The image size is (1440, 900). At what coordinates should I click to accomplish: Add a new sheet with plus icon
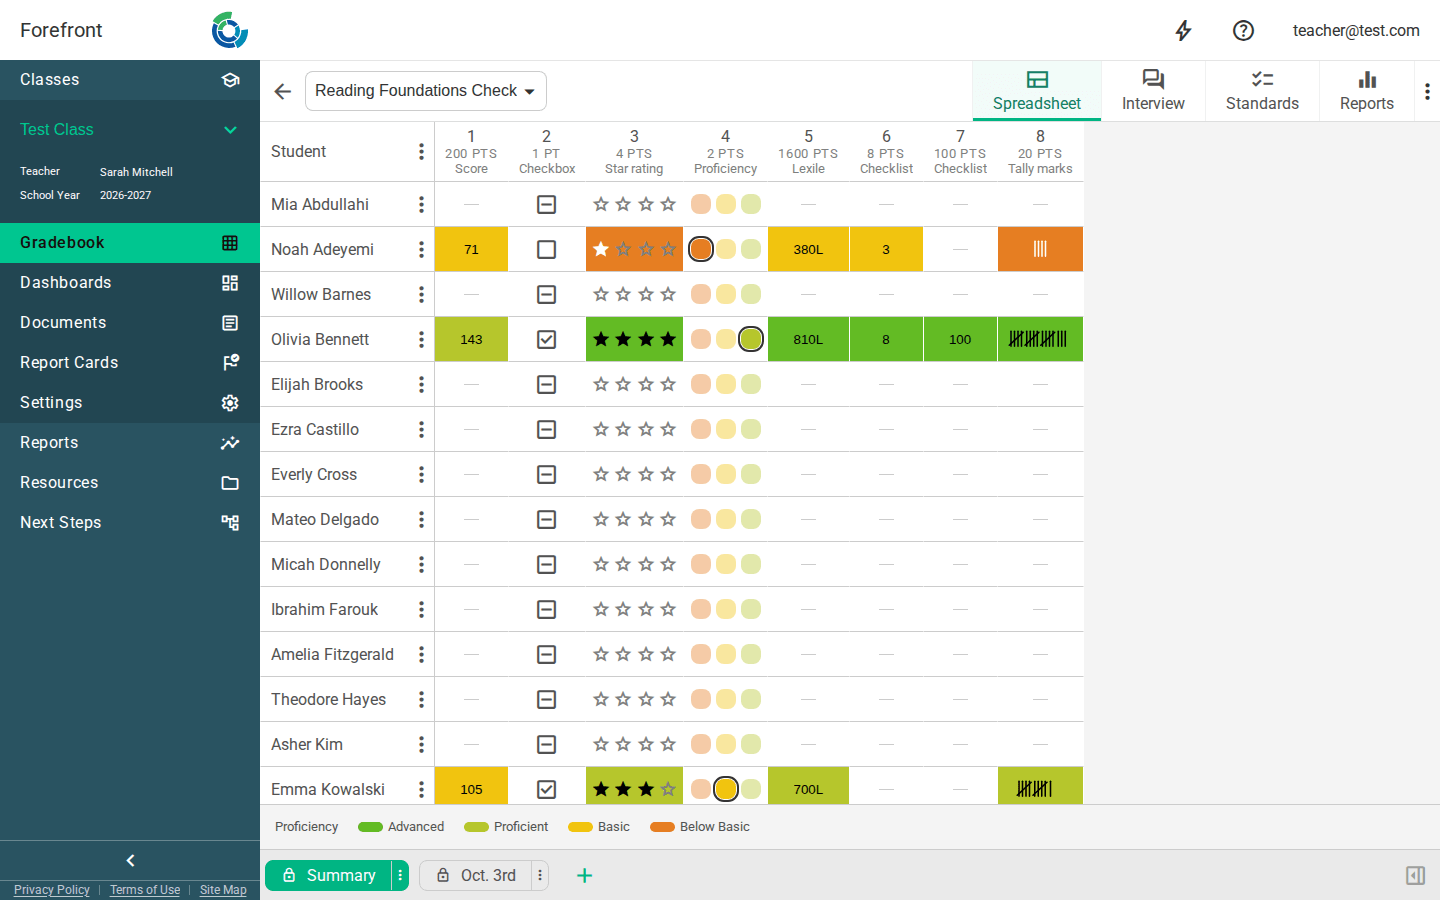(x=585, y=875)
